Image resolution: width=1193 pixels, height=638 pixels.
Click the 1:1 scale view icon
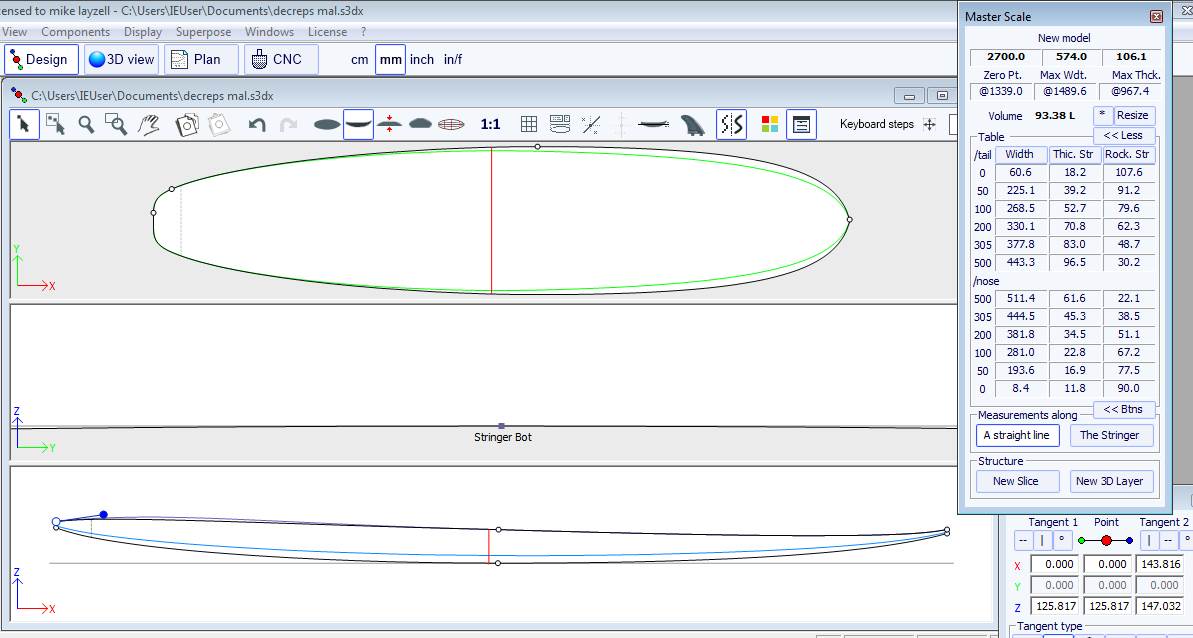(x=490, y=125)
